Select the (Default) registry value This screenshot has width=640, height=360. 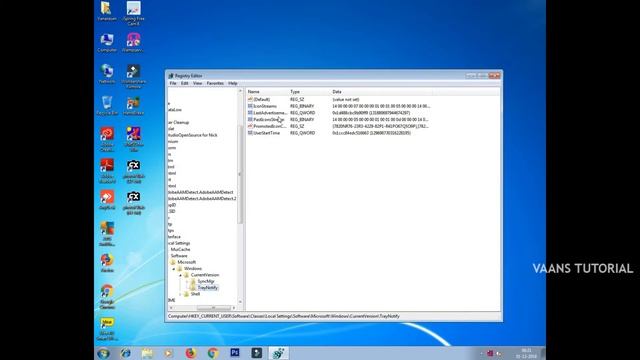262,99
